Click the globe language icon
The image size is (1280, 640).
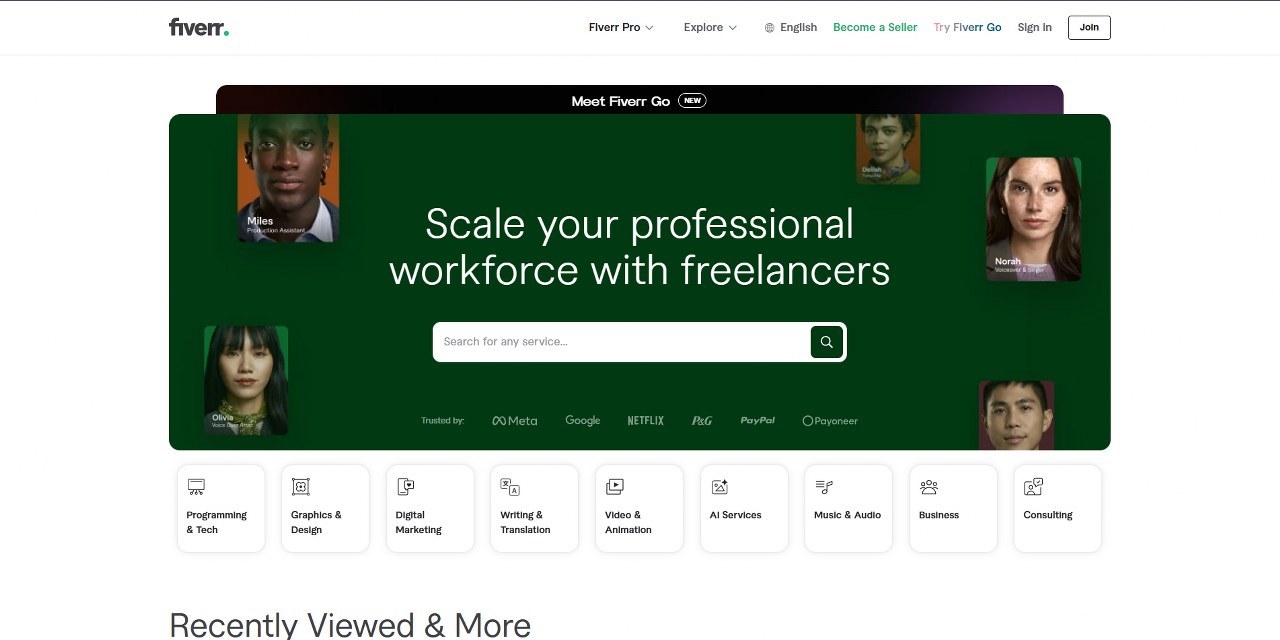tap(769, 28)
